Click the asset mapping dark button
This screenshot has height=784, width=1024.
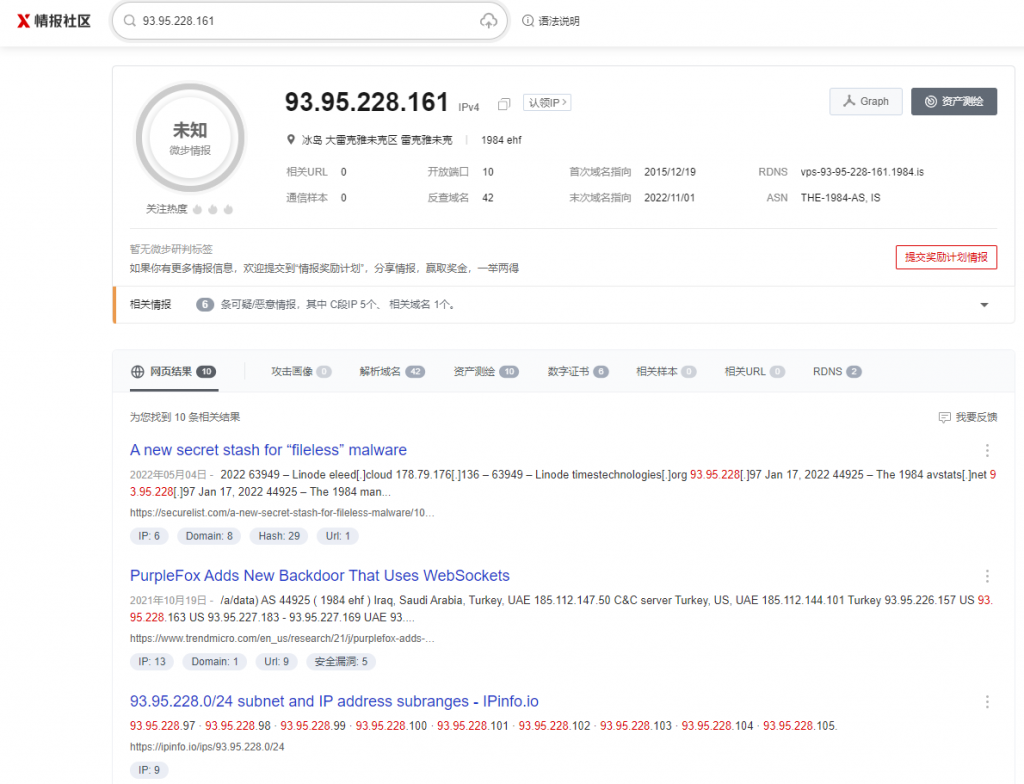954,101
